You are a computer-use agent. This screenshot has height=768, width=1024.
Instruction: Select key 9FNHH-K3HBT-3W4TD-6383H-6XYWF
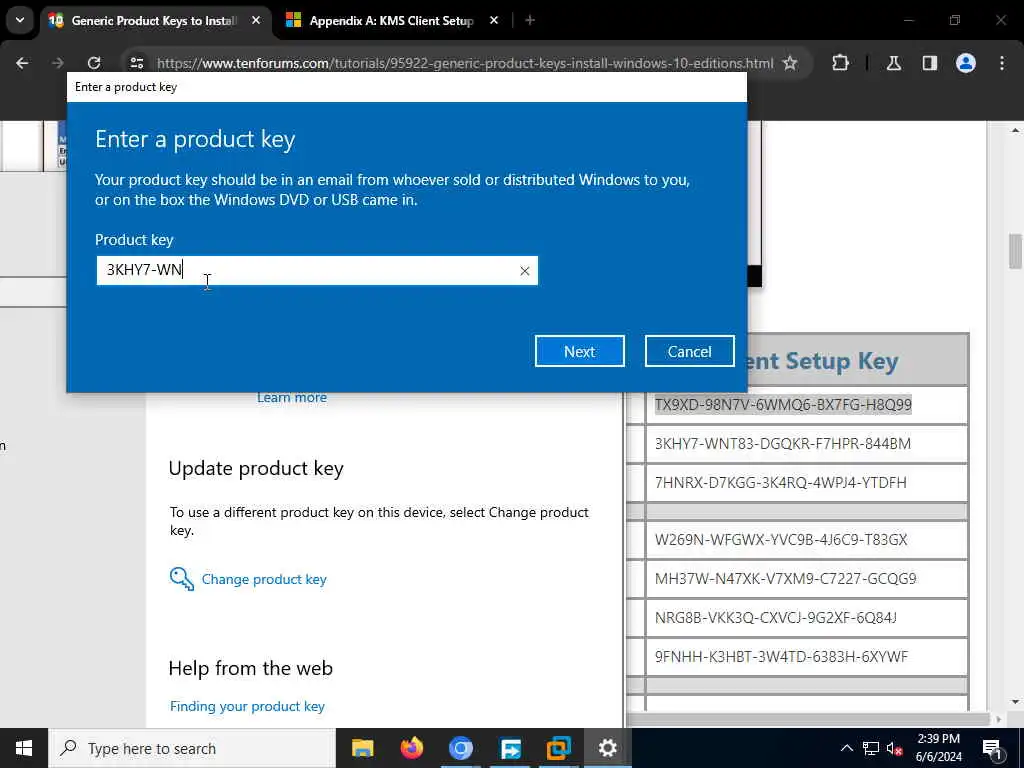coord(781,657)
